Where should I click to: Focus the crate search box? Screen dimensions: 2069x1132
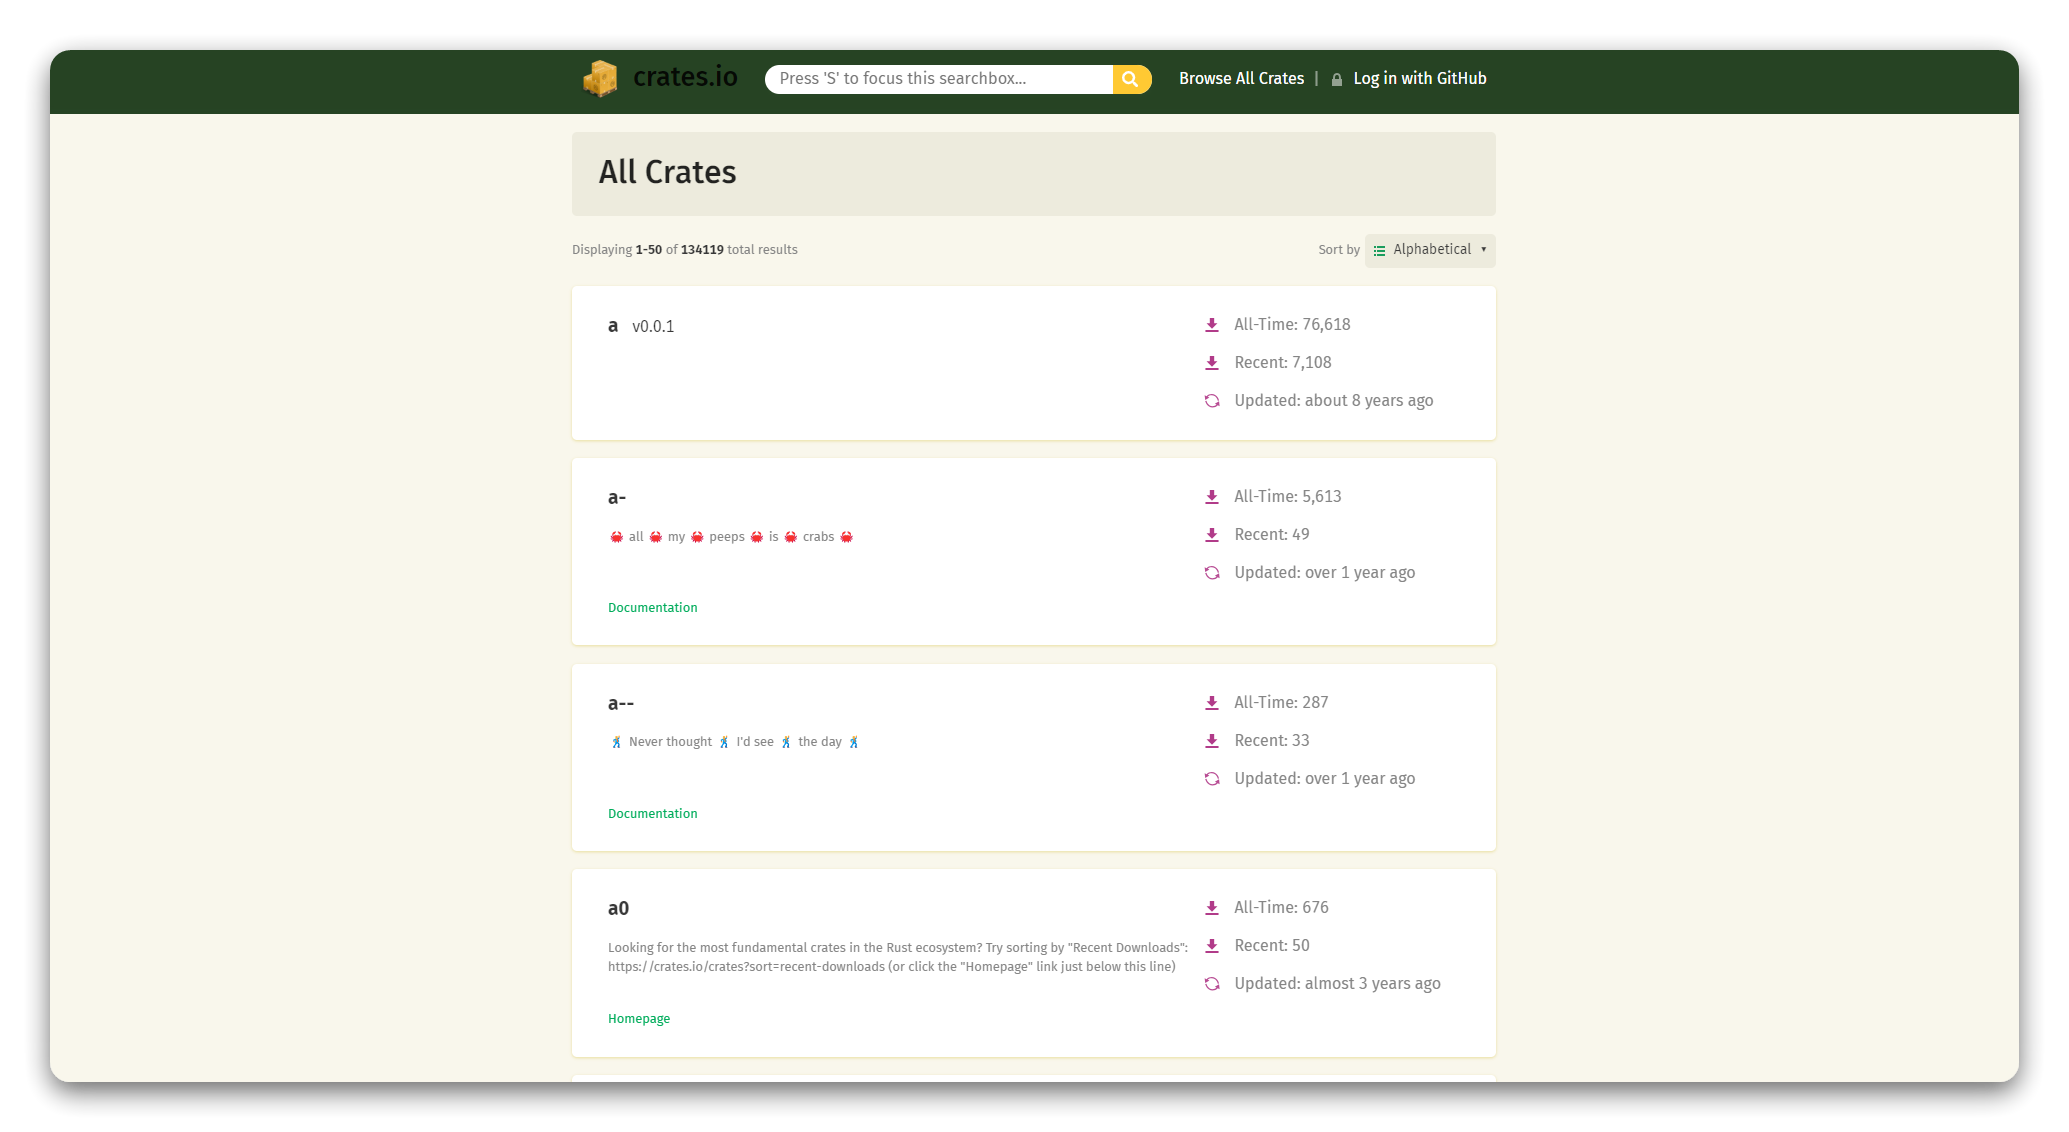tap(938, 79)
